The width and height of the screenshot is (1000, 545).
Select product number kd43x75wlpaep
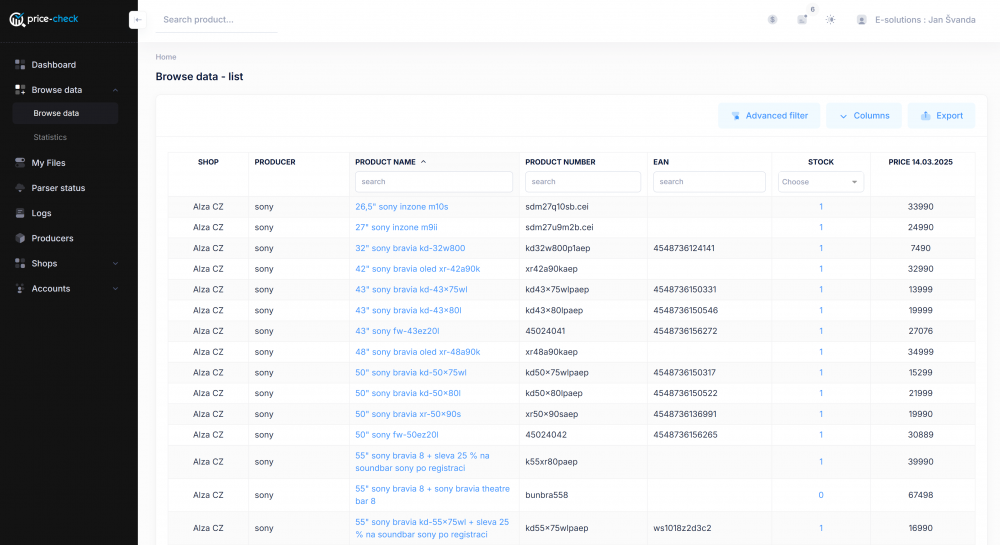click(x=557, y=289)
